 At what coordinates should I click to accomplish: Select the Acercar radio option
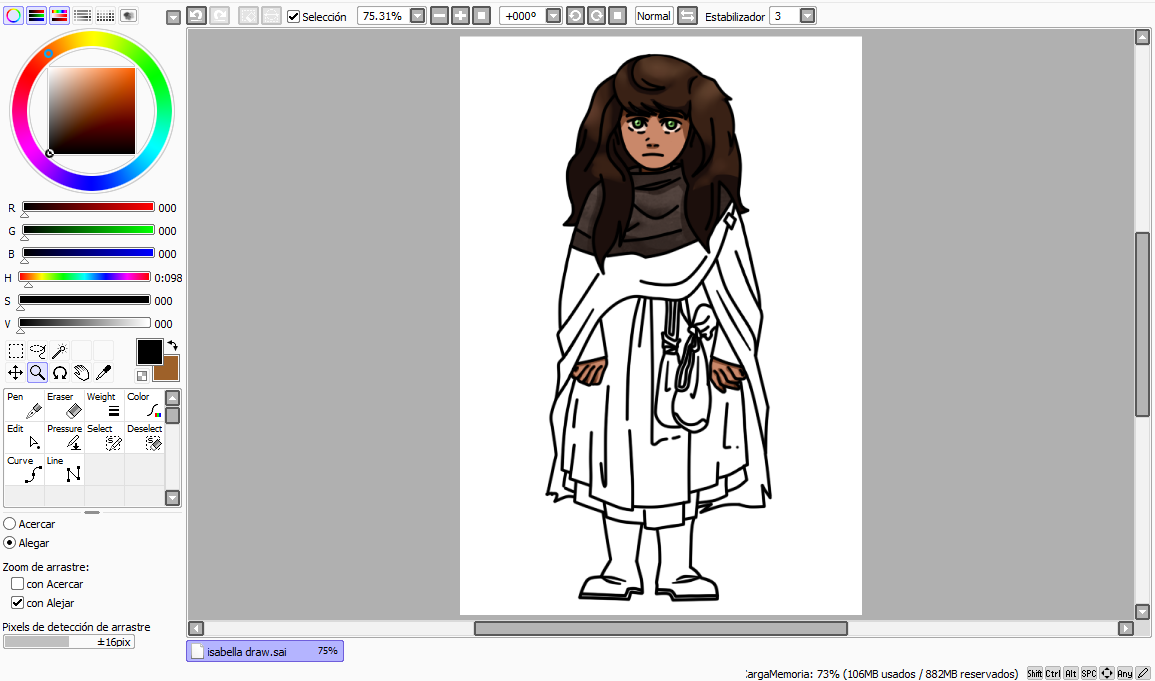coord(10,524)
